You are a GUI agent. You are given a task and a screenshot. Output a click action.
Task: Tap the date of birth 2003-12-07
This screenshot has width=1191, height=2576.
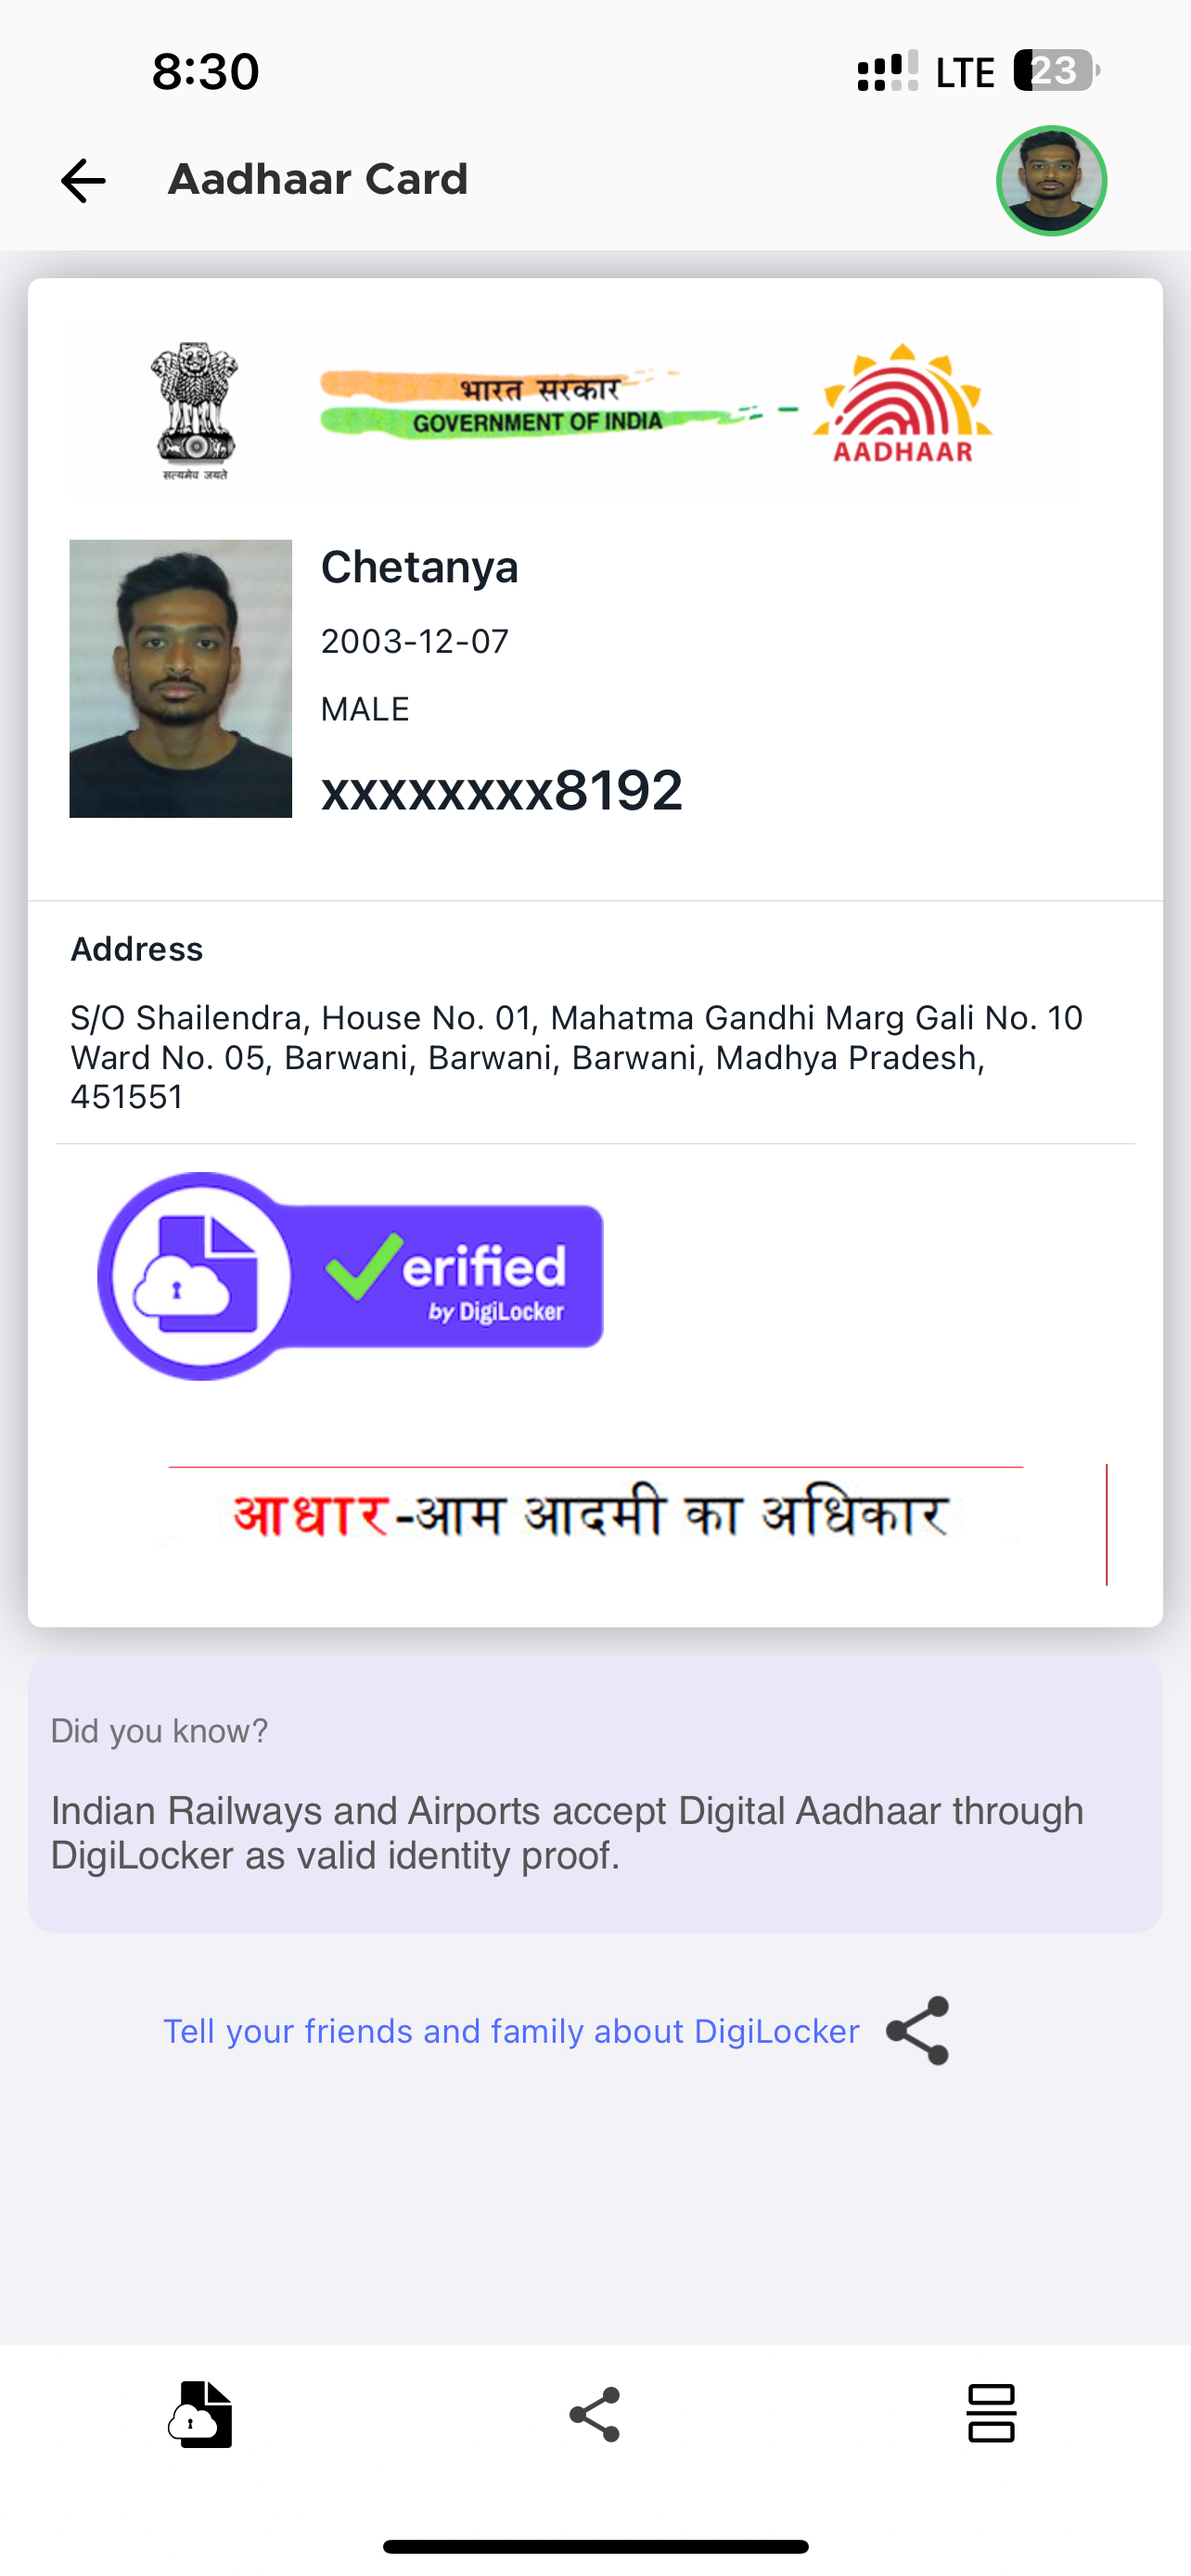point(415,641)
